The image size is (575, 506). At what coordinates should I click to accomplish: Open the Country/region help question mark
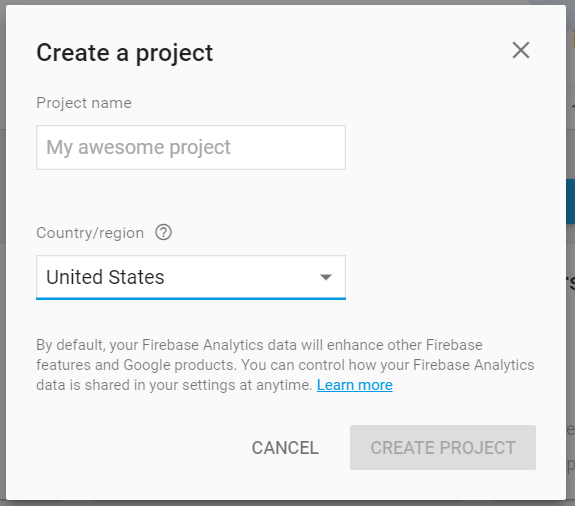pyautogui.click(x=163, y=232)
